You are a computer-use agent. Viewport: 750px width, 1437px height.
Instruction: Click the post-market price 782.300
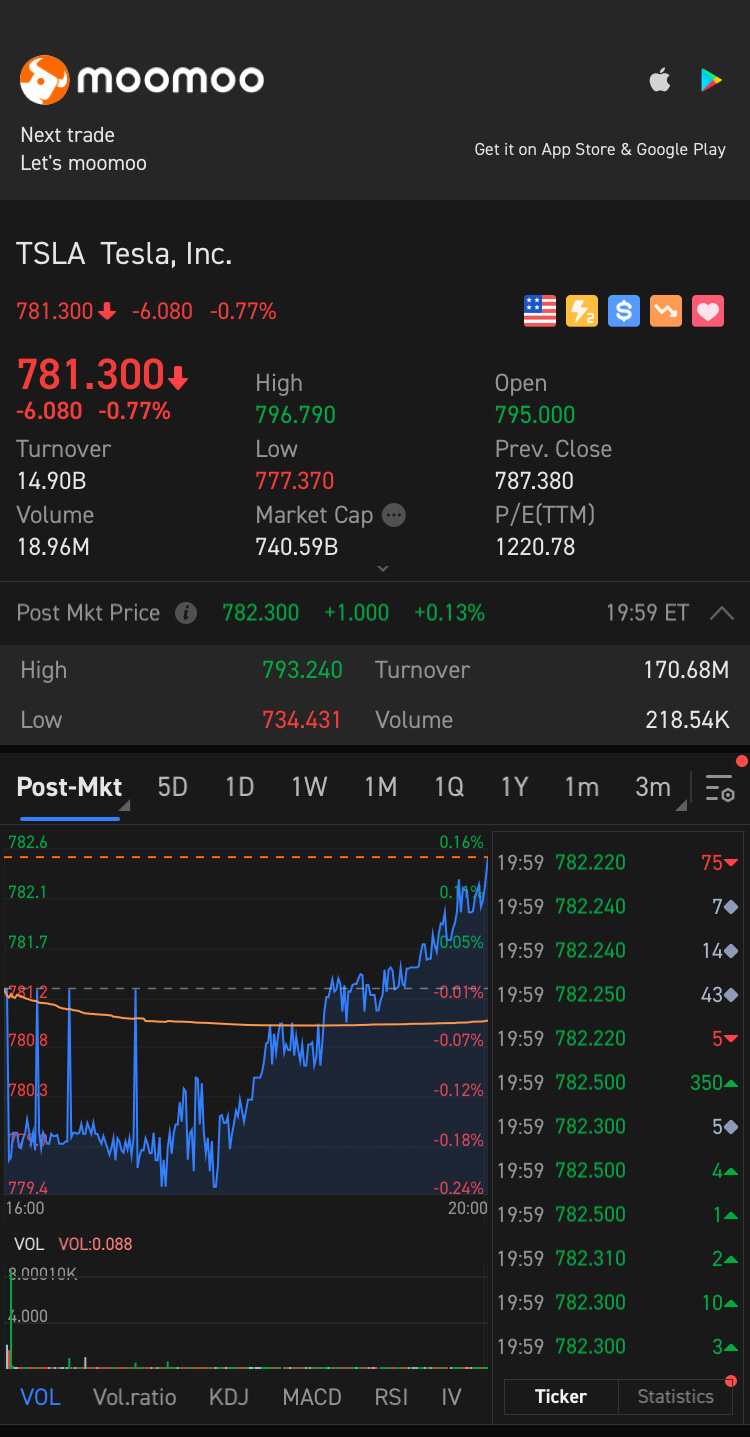click(x=261, y=613)
